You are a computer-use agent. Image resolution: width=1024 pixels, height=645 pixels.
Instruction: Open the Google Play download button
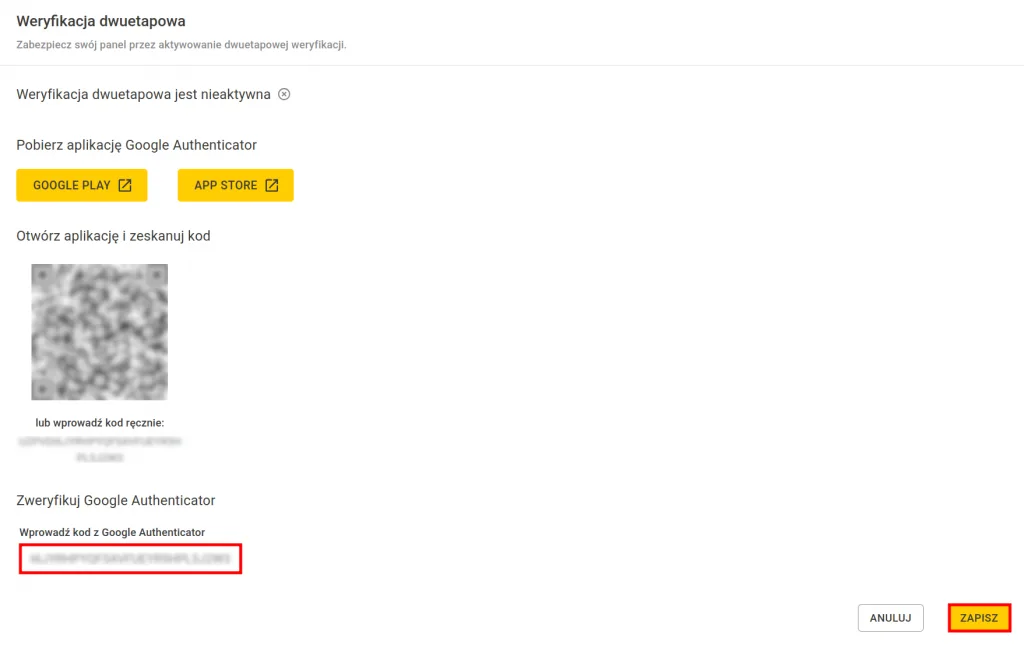(x=82, y=185)
